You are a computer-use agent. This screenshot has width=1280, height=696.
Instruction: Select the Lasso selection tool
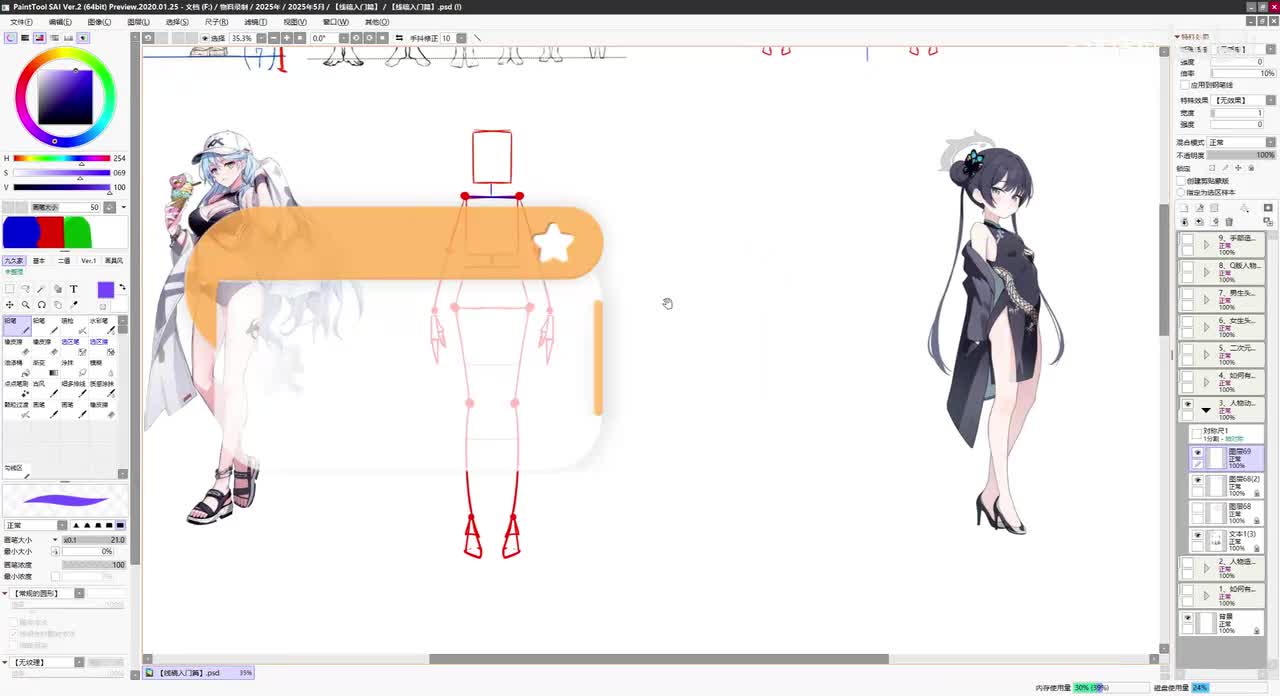[x=26, y=289]
